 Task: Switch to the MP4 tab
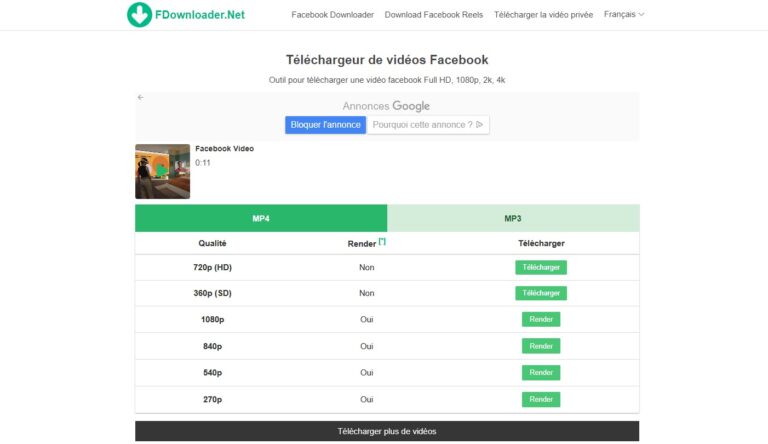(x=261, y=218)
